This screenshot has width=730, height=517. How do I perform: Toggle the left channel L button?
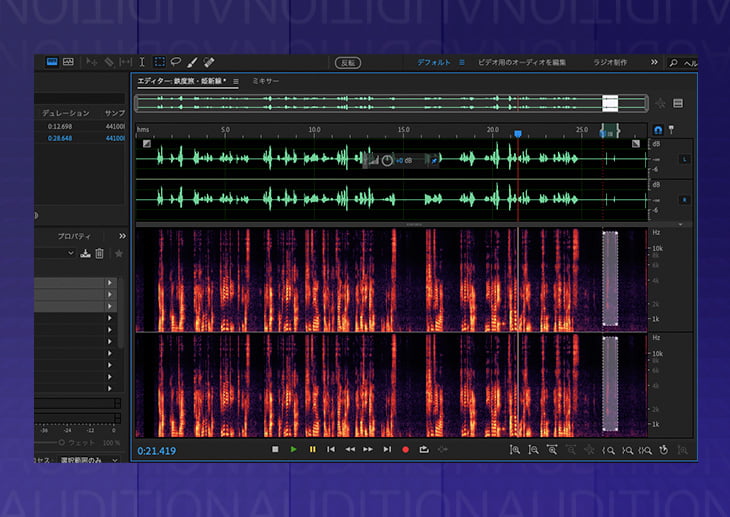coord(685,159)
